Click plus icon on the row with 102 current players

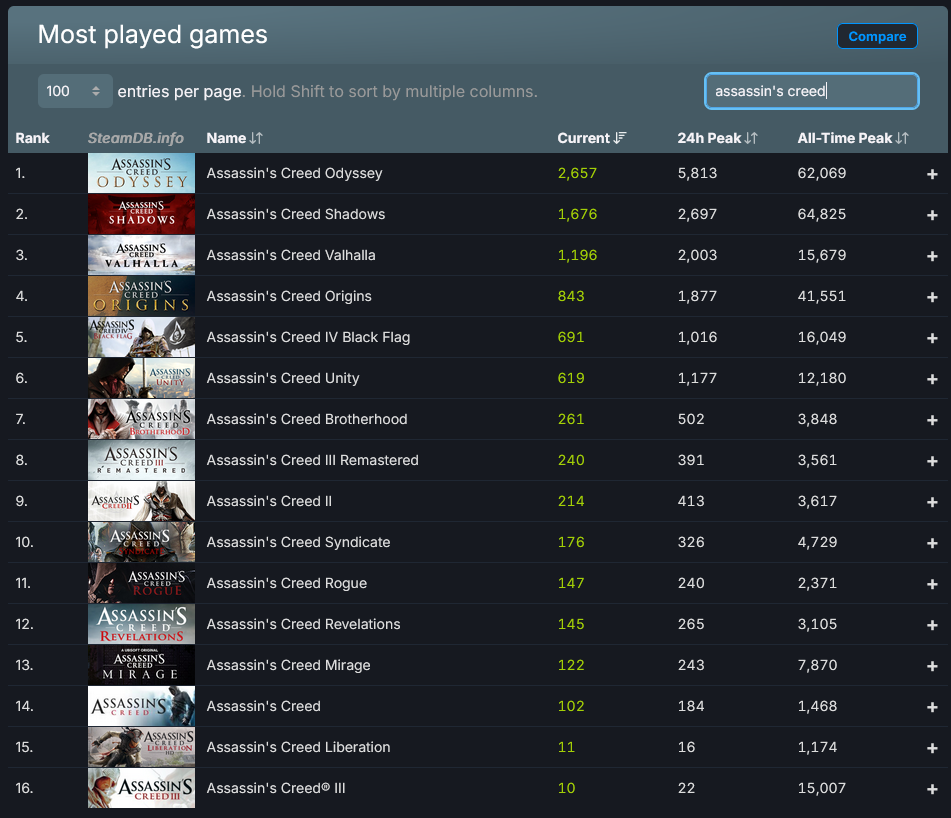(932, 707)
